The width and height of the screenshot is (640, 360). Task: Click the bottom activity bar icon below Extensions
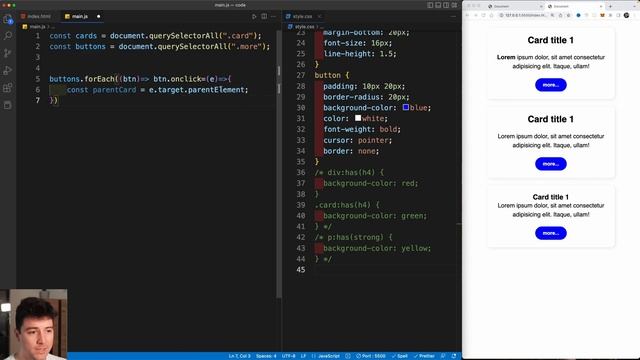[x=8, y=105]
